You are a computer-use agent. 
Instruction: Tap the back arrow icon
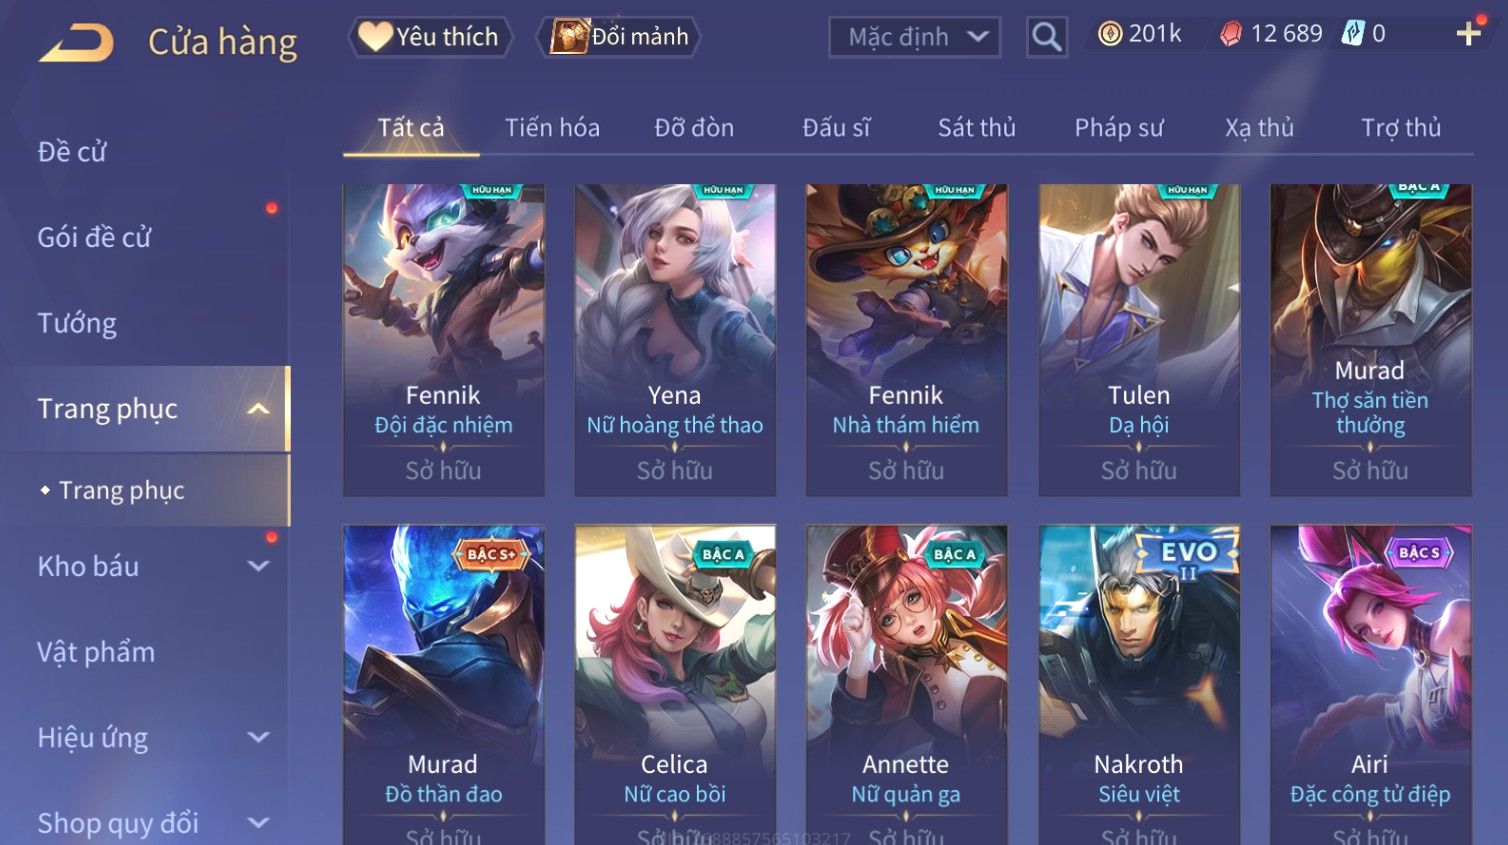click(76, 43)
